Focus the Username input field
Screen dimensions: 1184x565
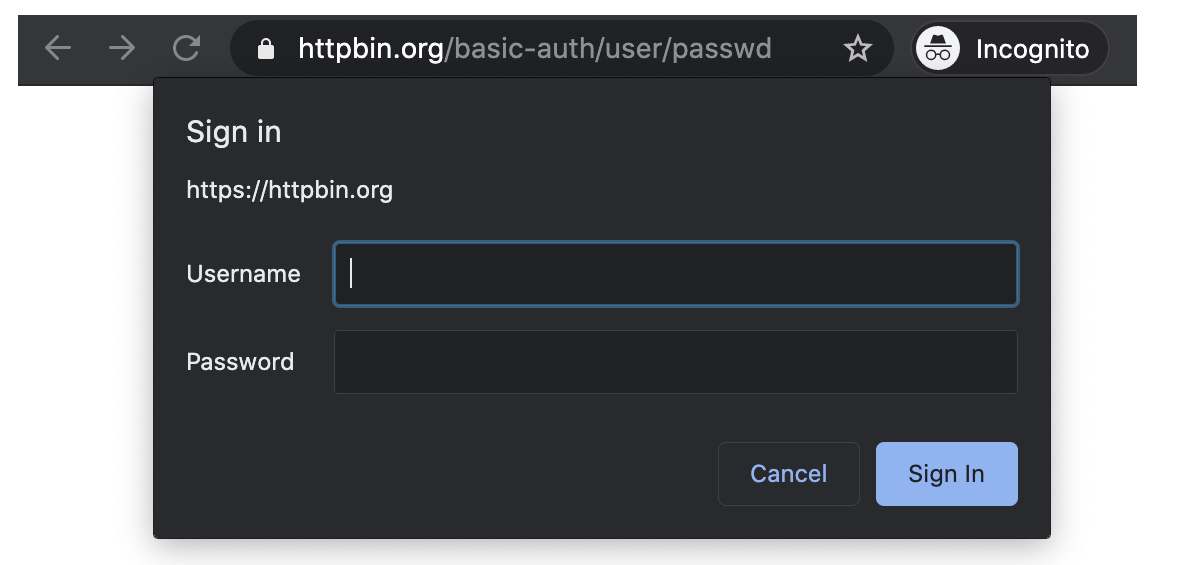(675, 274)
